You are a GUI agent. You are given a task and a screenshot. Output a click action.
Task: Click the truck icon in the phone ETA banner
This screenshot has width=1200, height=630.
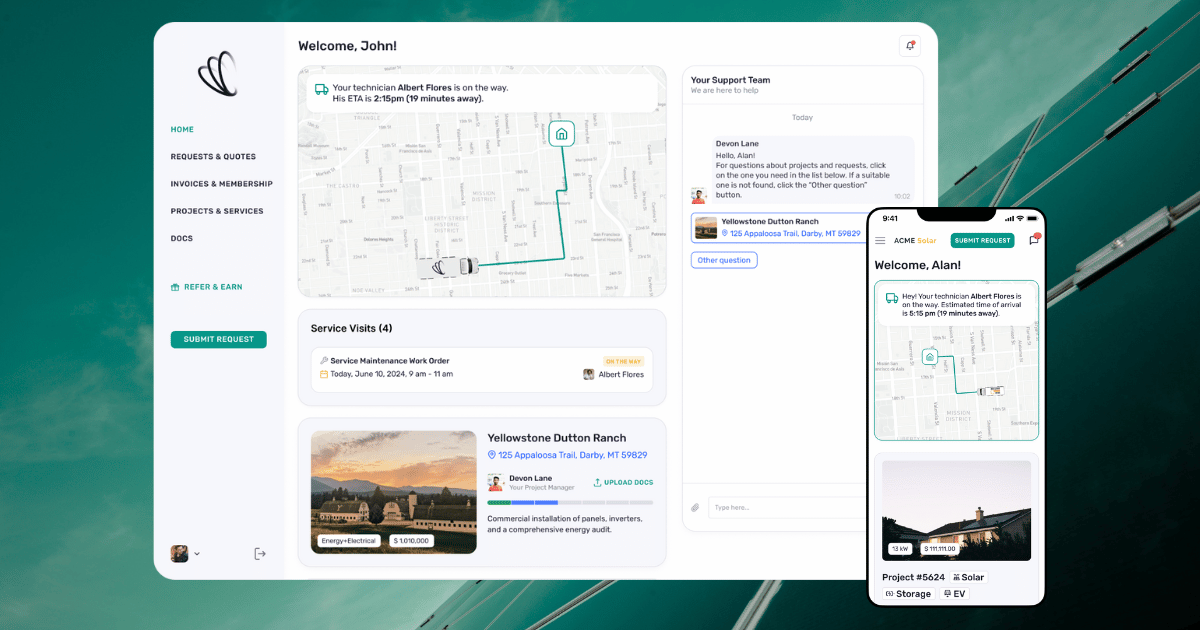892,298
